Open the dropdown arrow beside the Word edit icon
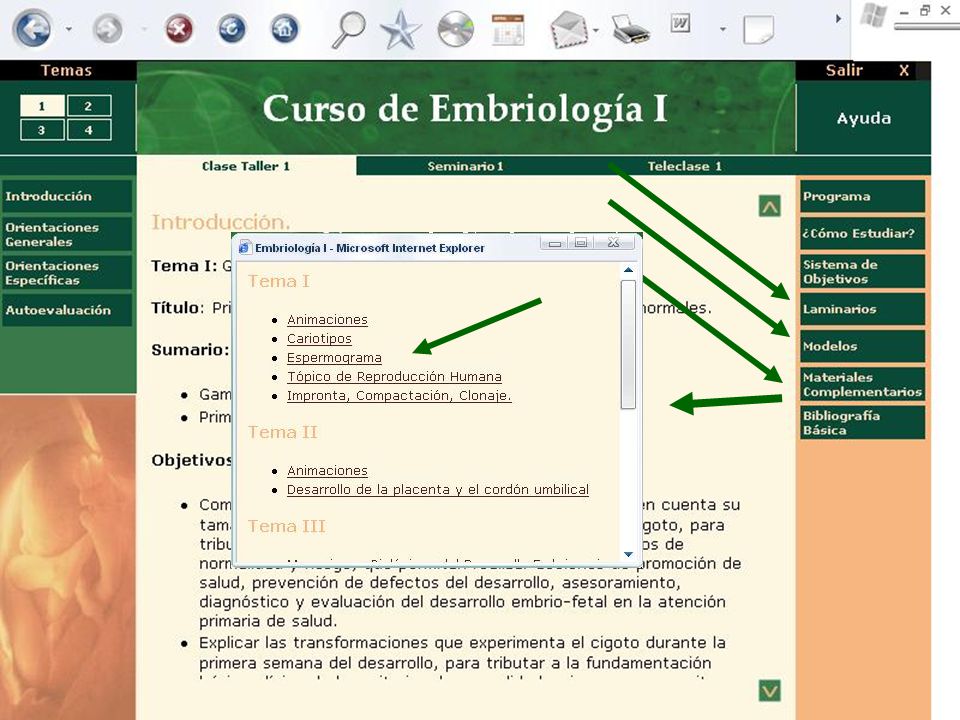The width and height of the screenshot is (960, 720). click(723, 29)
